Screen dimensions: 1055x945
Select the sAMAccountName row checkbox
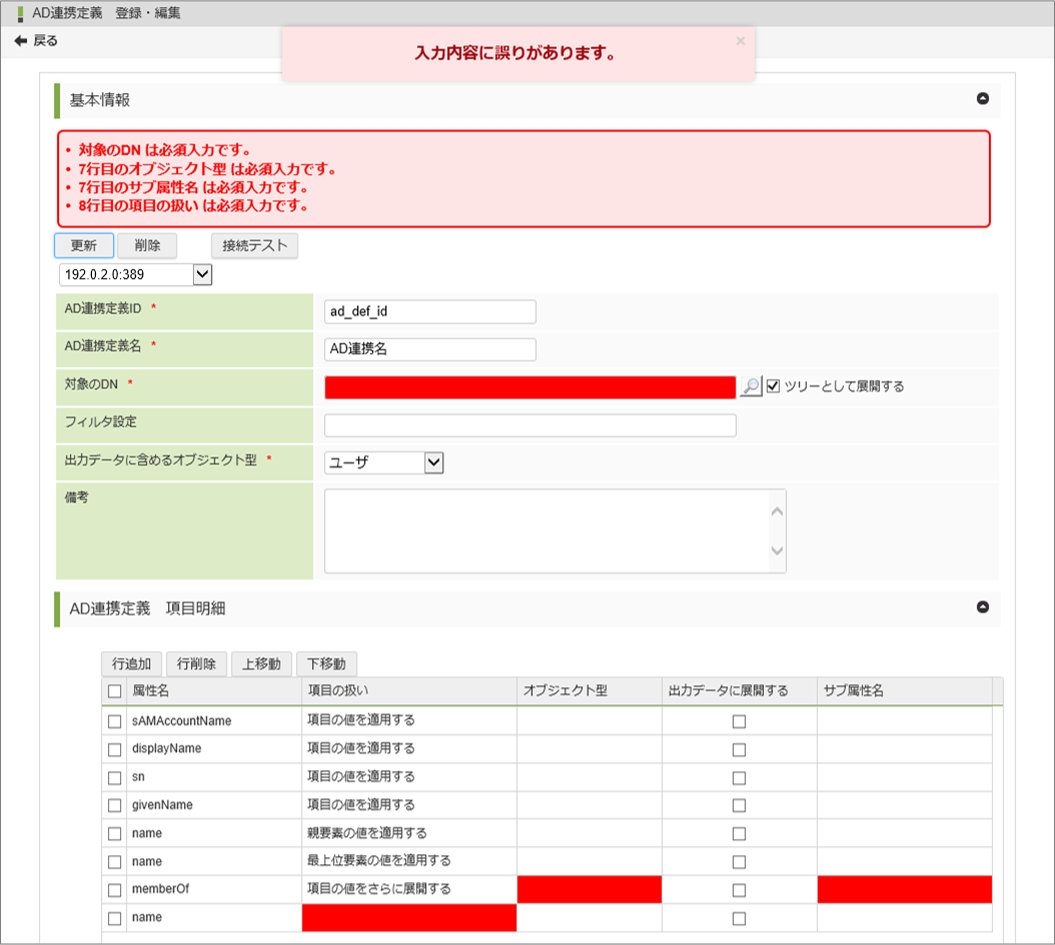point(115,721)
